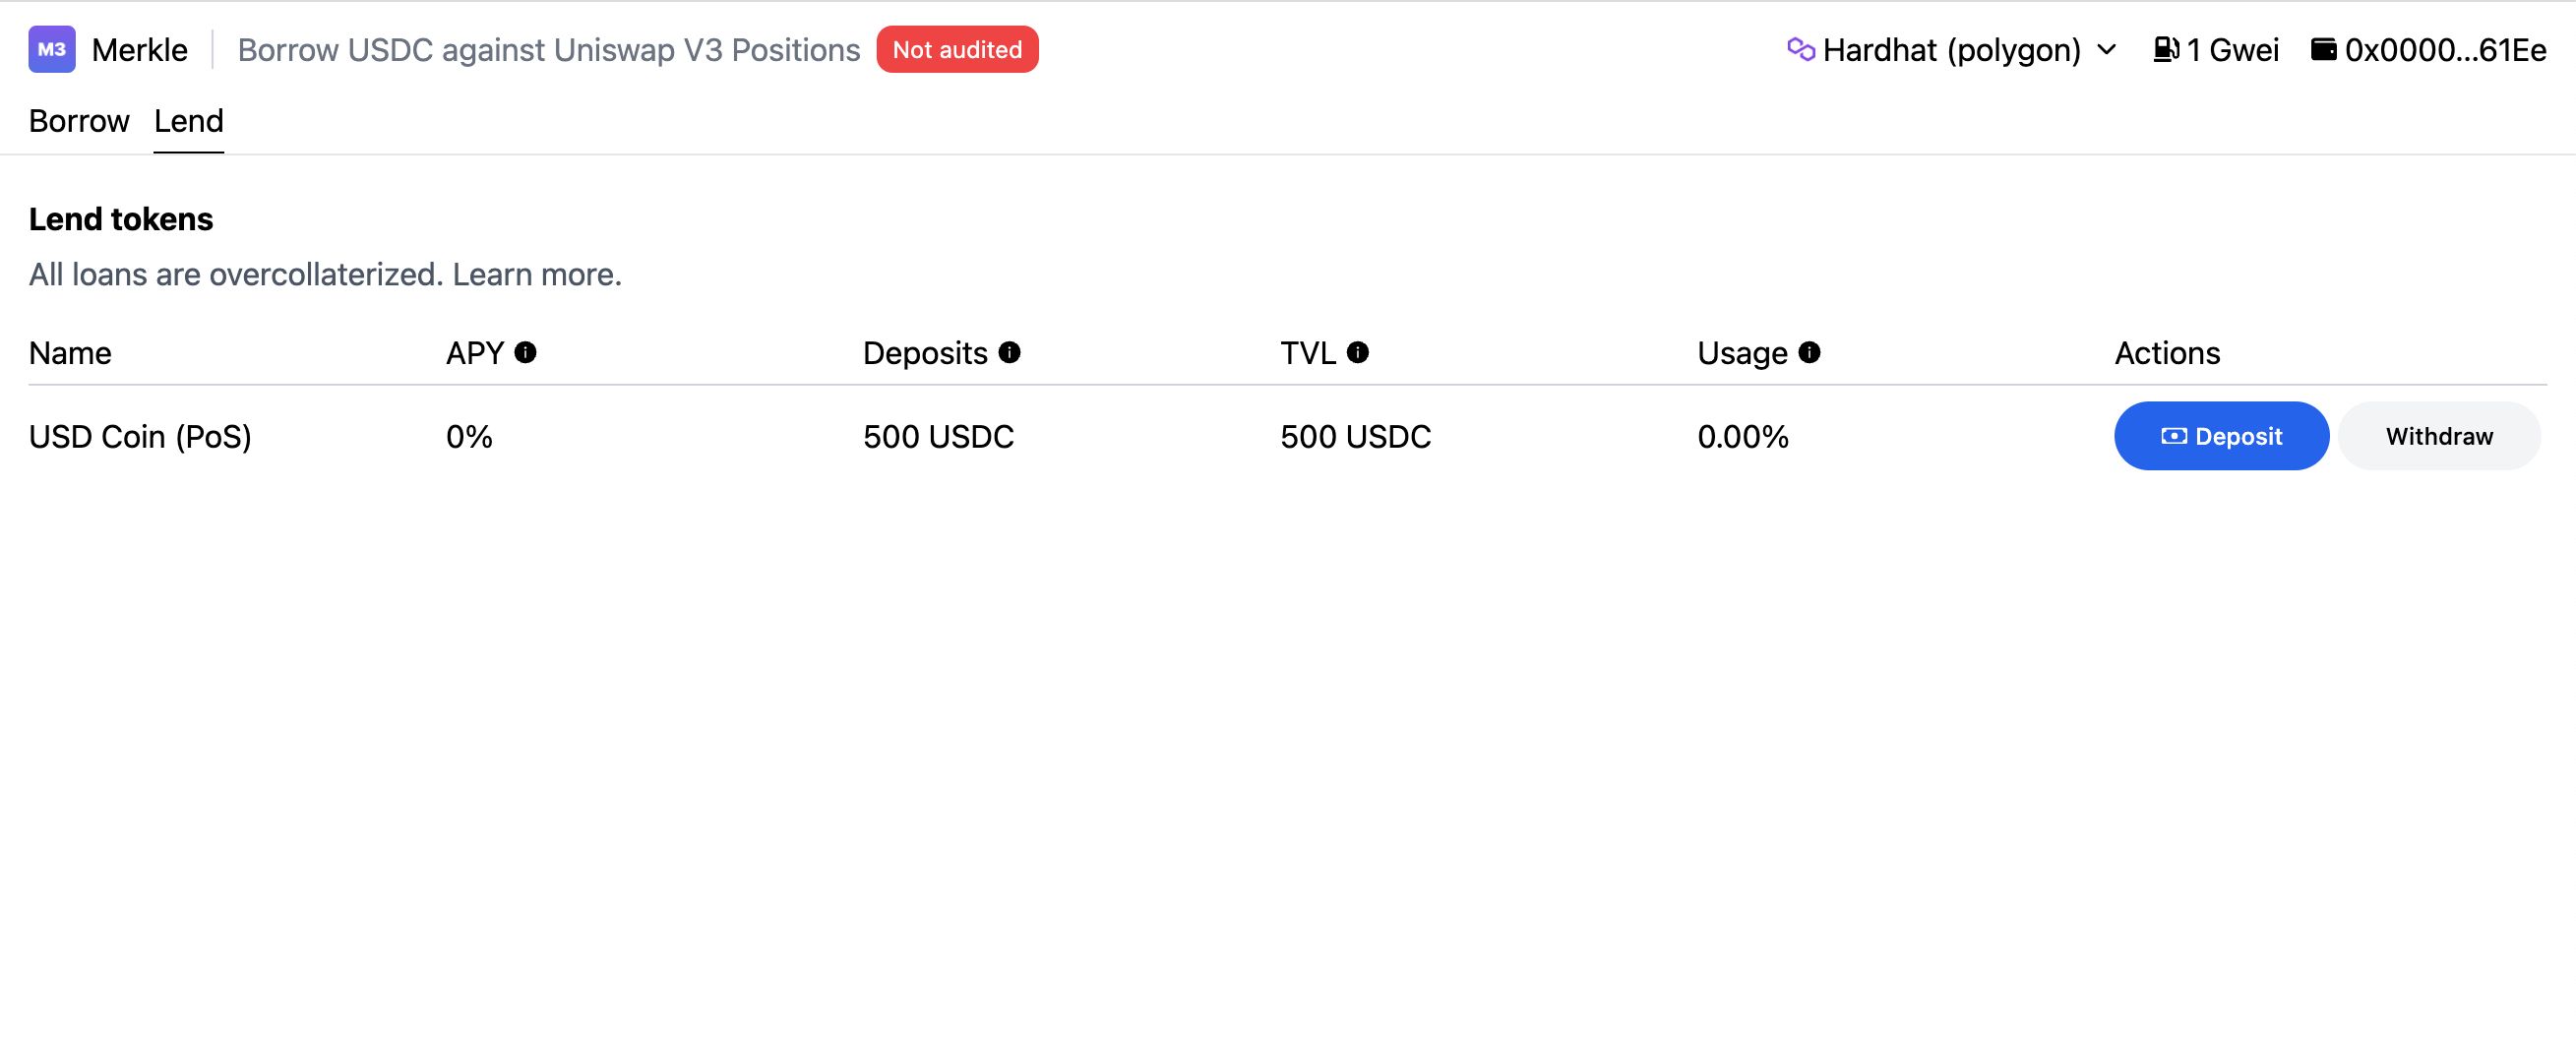Click the Lend tokens heading
The image size is (2576, 1041).
tap(121, 219)
